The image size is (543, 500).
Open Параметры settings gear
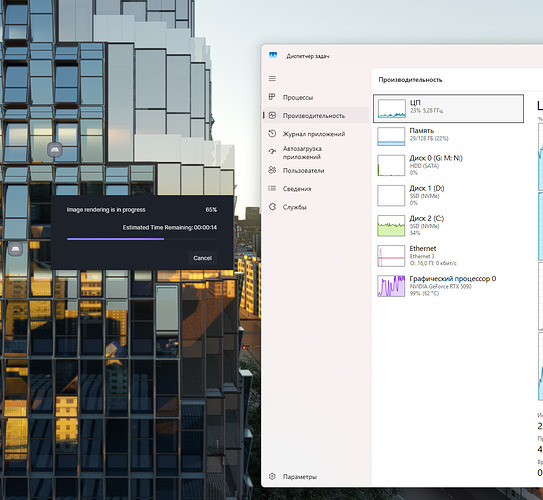(x=272, y=476)
